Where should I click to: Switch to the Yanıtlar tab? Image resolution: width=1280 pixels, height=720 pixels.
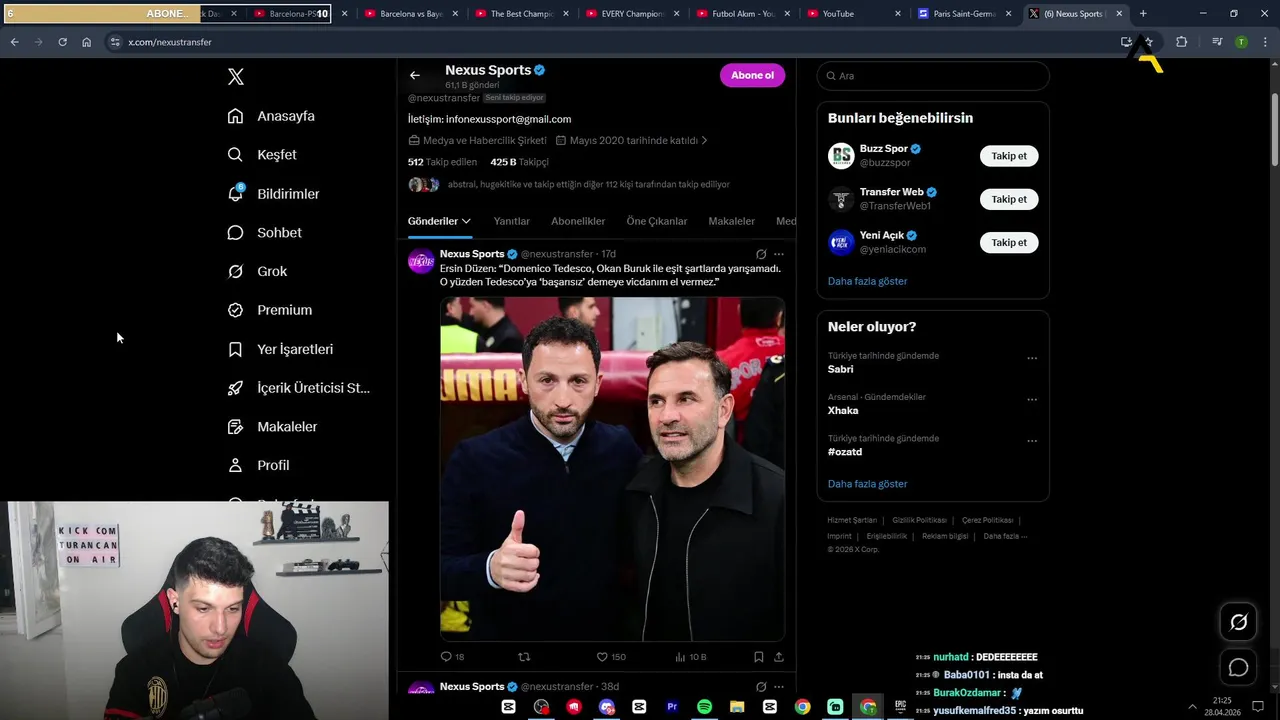(x=512, y=221)
